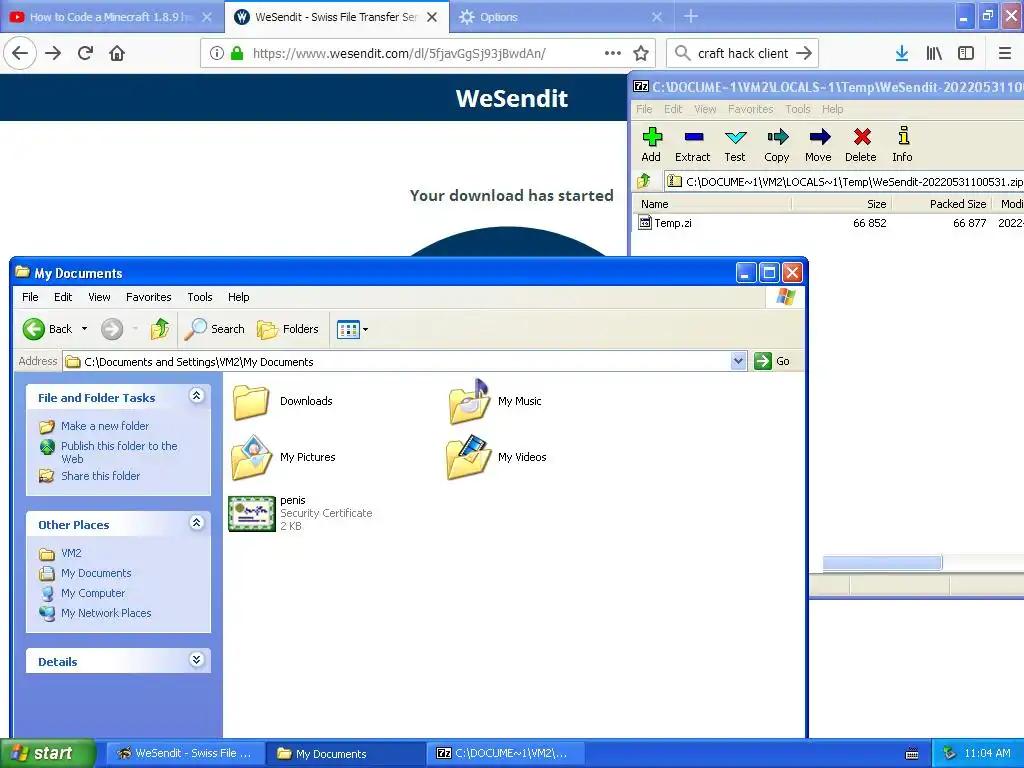The image size is (1024, 768).
Task: Switch to the 7-Zip taskbar button
Action: point(504,754)
